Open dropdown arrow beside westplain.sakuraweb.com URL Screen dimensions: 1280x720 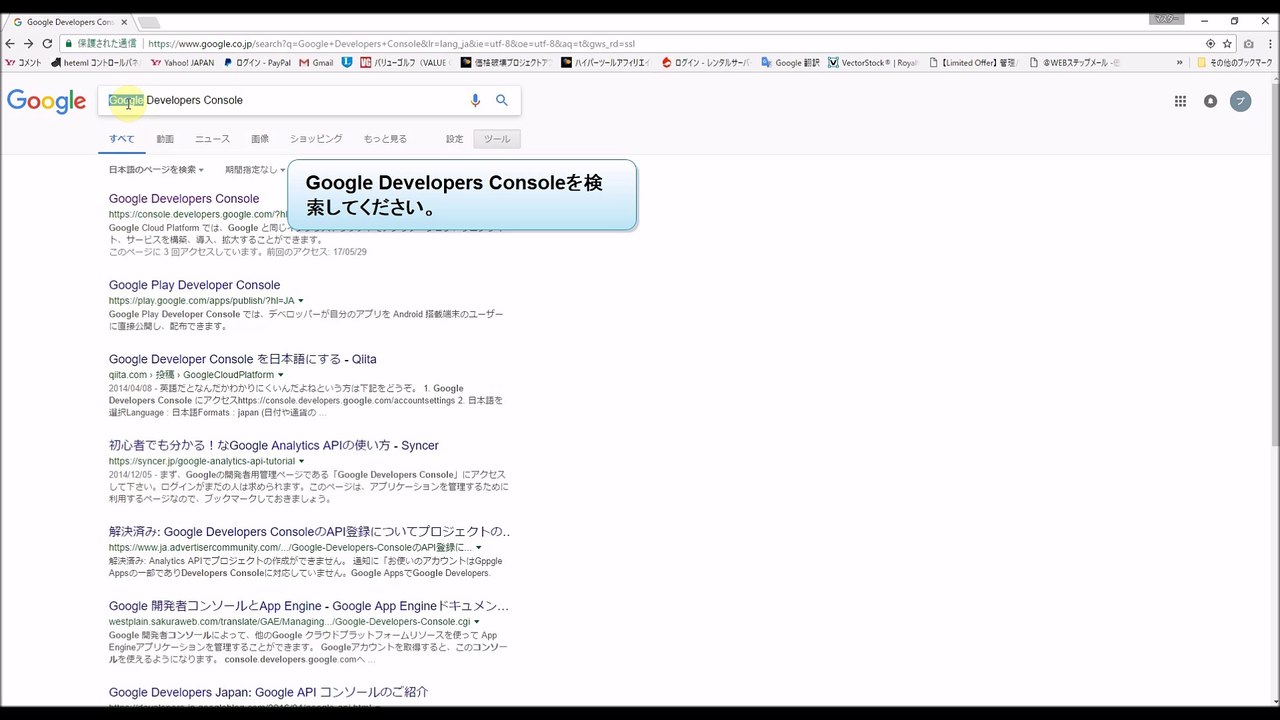(x=477, y=622)
